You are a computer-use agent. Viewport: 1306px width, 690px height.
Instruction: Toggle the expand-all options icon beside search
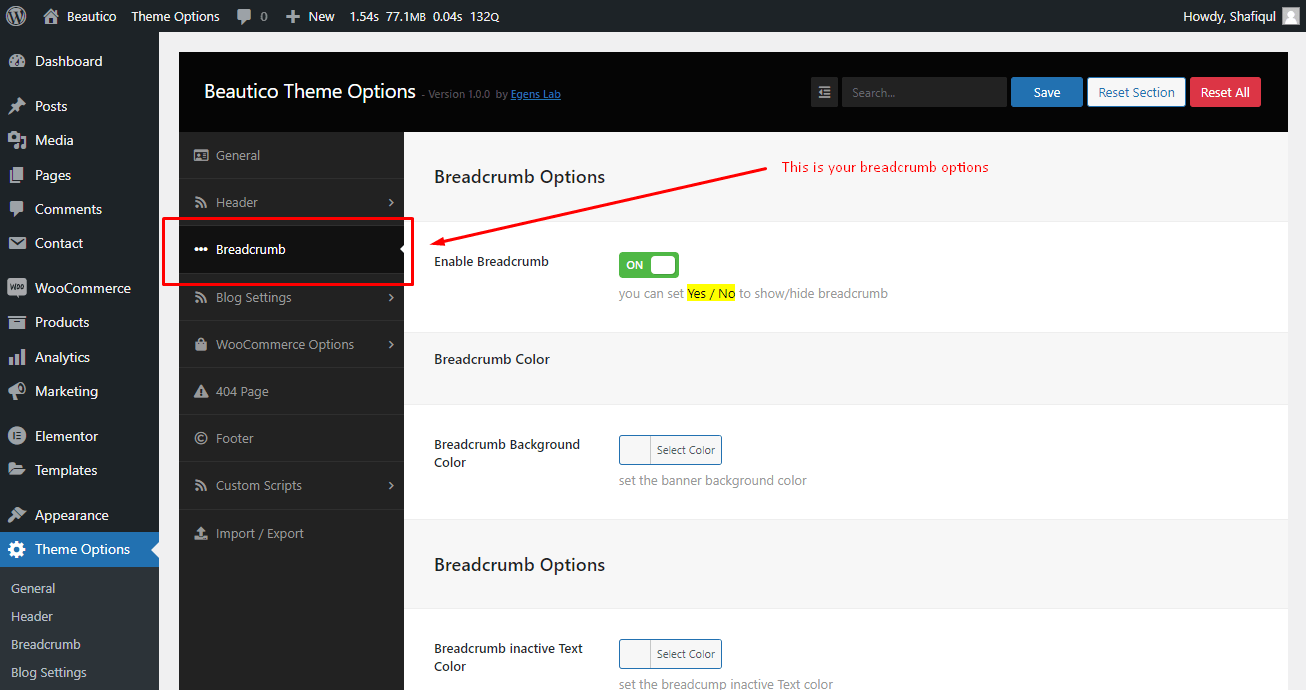(824, 92)
